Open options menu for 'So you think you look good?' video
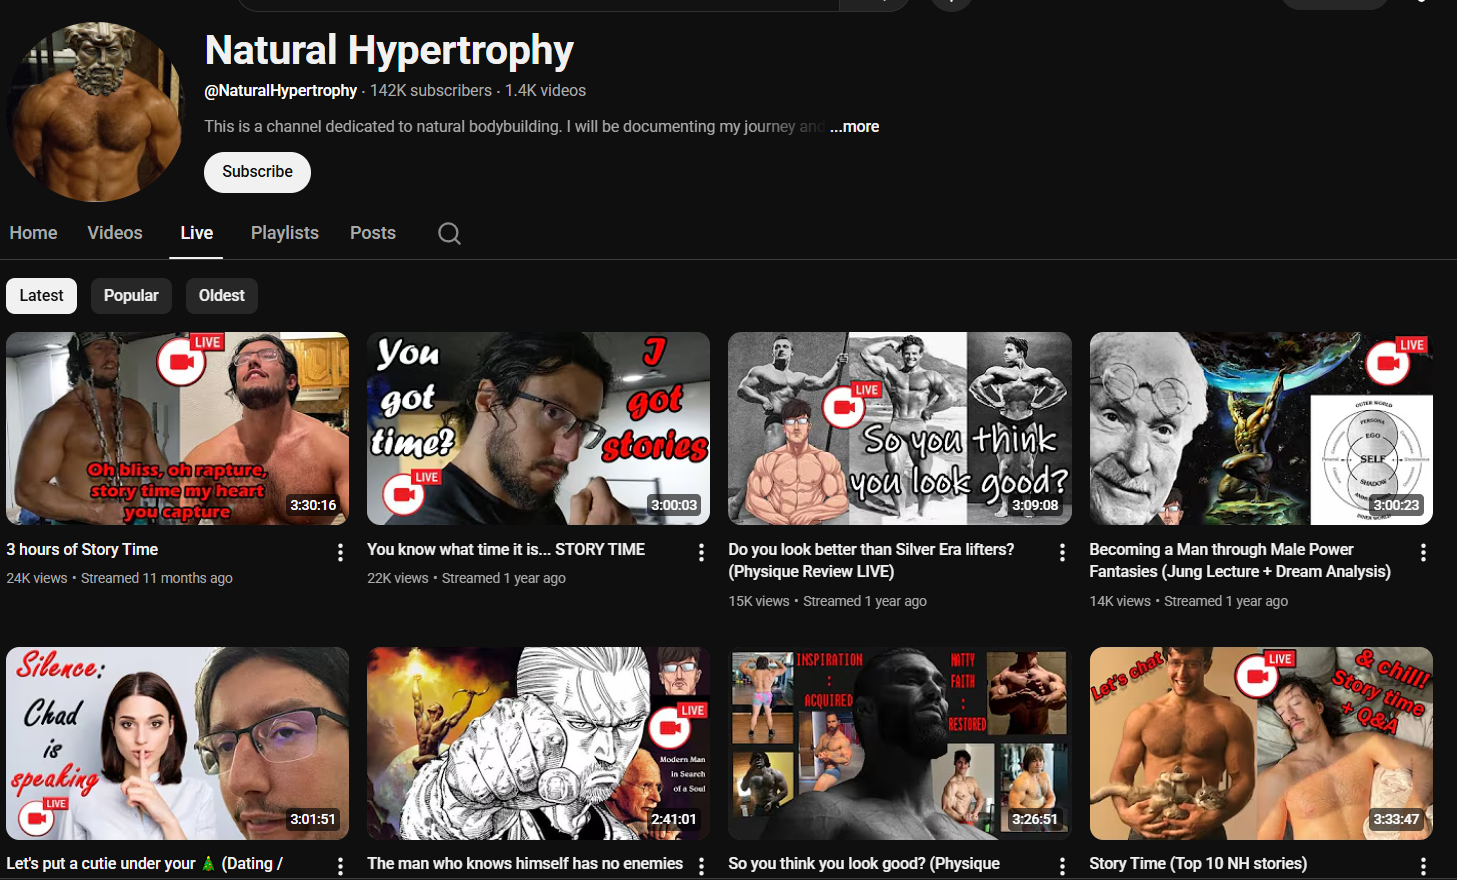 (1062, 866)
